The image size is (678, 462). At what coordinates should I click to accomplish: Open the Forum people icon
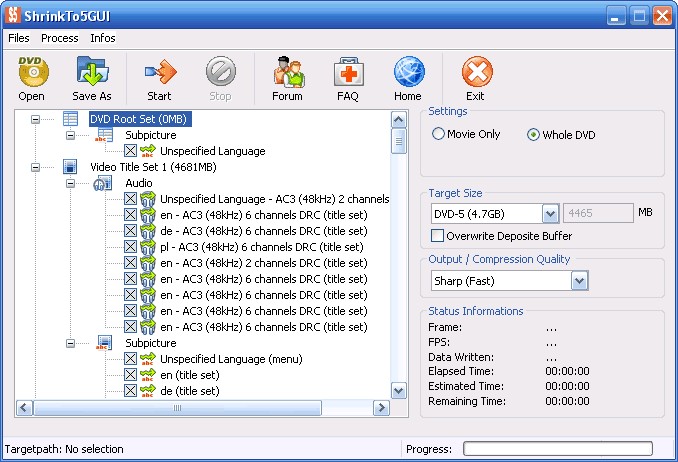pos(288,71)
